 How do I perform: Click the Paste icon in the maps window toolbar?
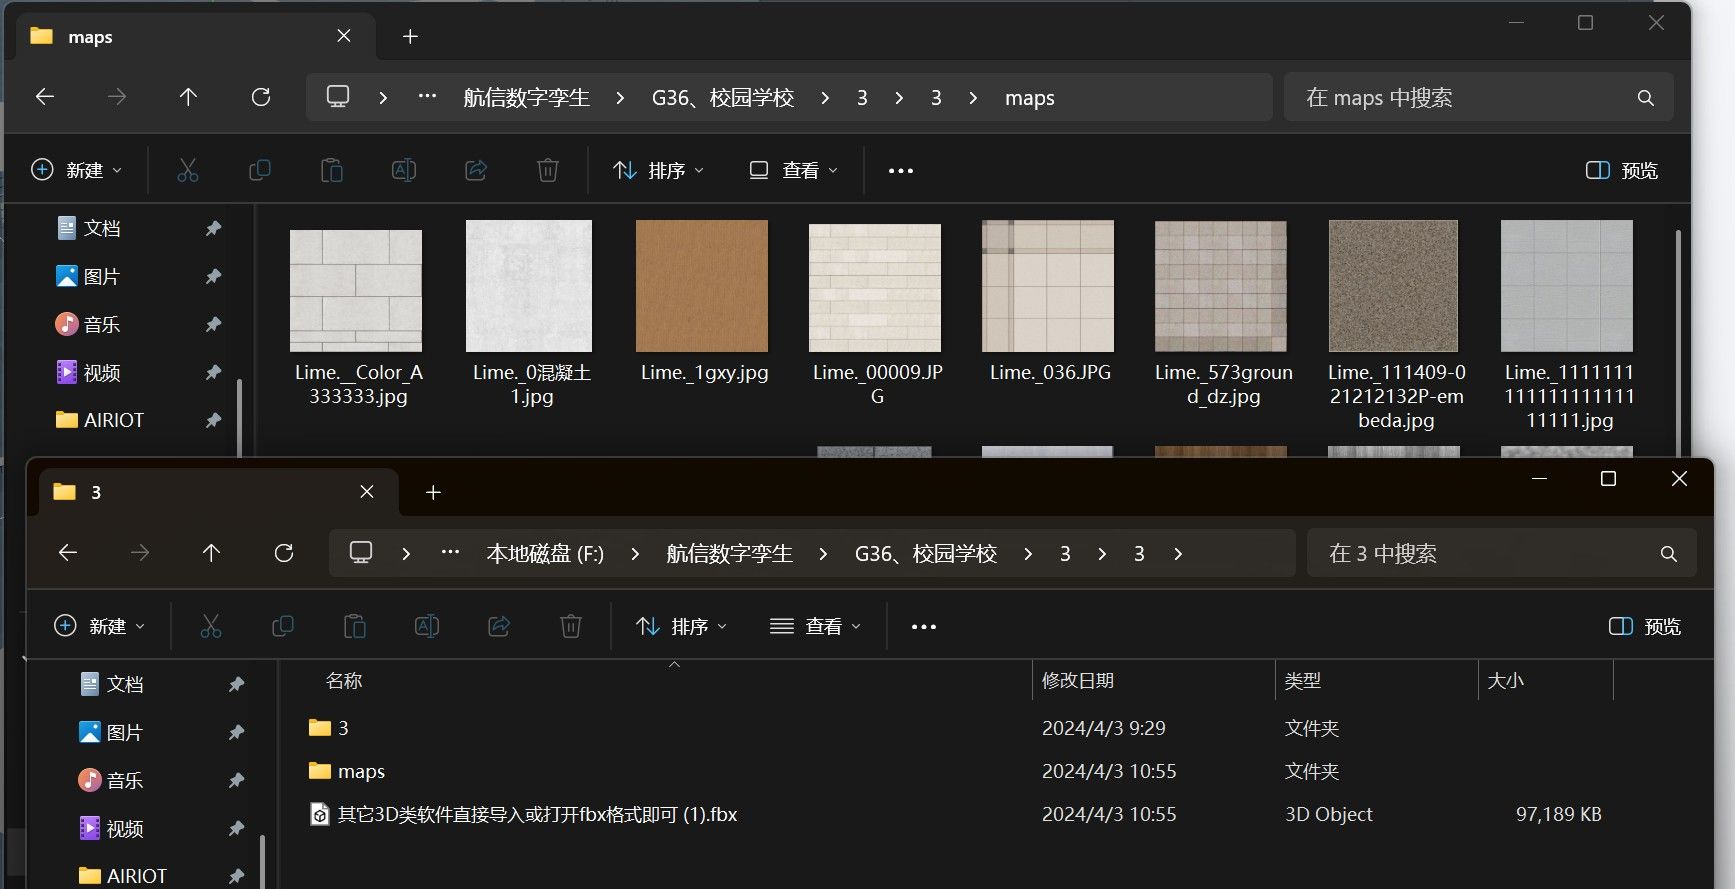[x=332, y=170]
